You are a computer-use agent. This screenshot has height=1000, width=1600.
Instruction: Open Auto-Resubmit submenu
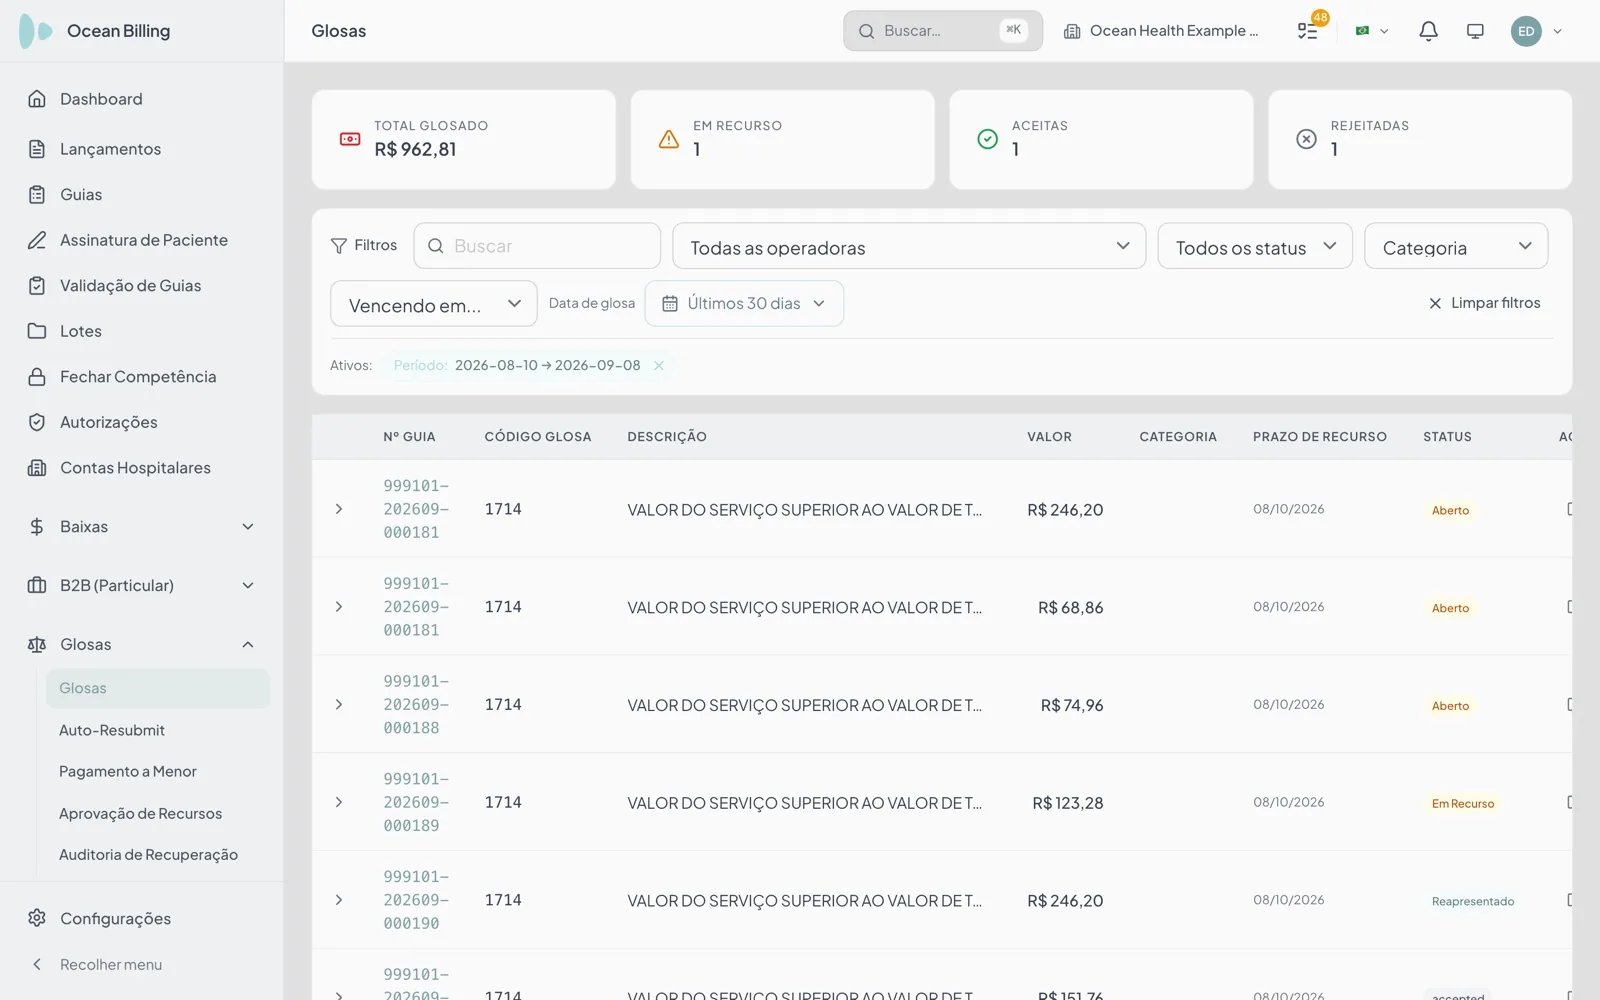click(x=158, y=730)
